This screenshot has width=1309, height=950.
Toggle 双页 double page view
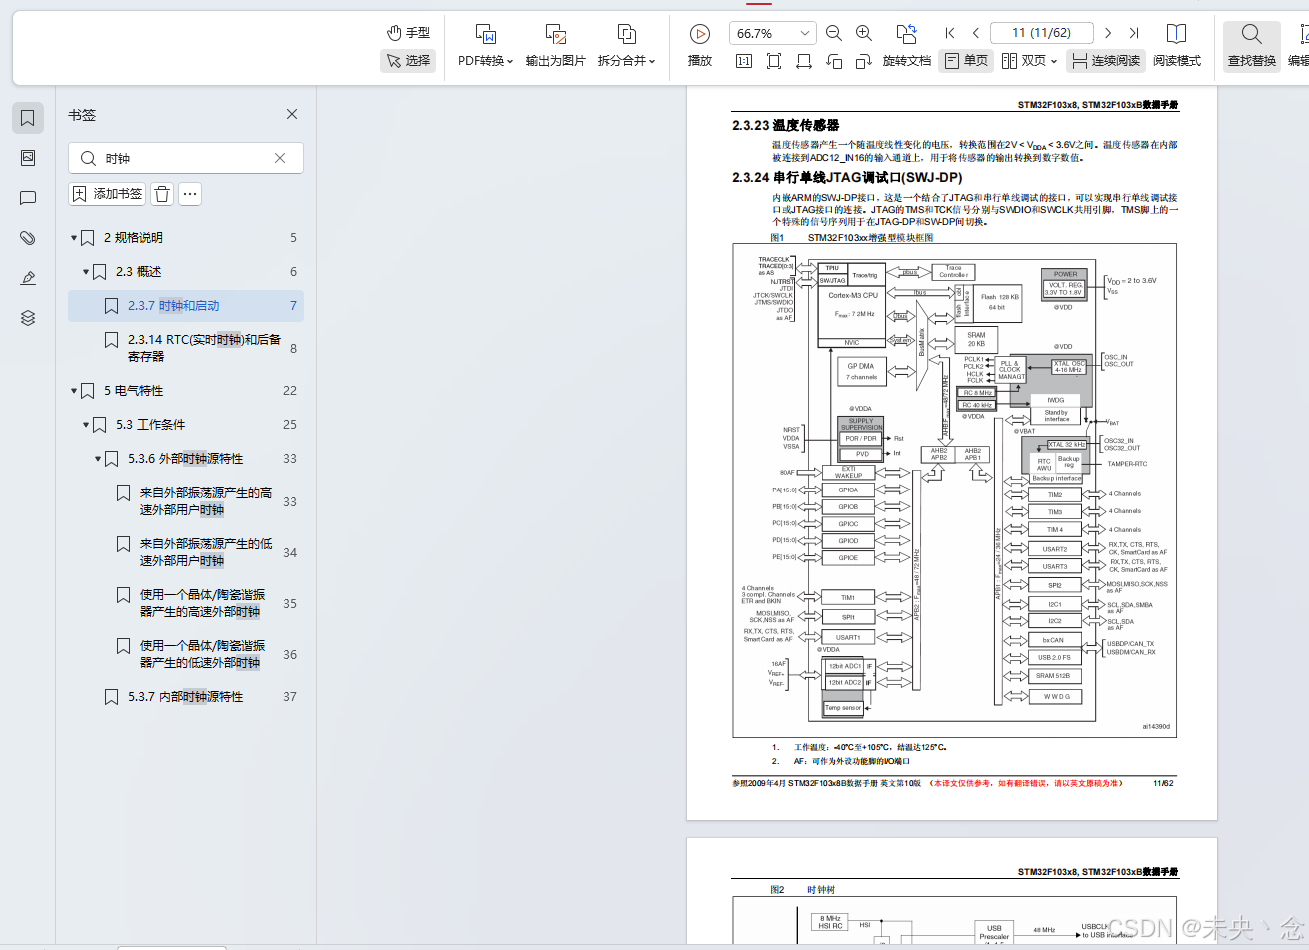click(x=1024, y=61)
